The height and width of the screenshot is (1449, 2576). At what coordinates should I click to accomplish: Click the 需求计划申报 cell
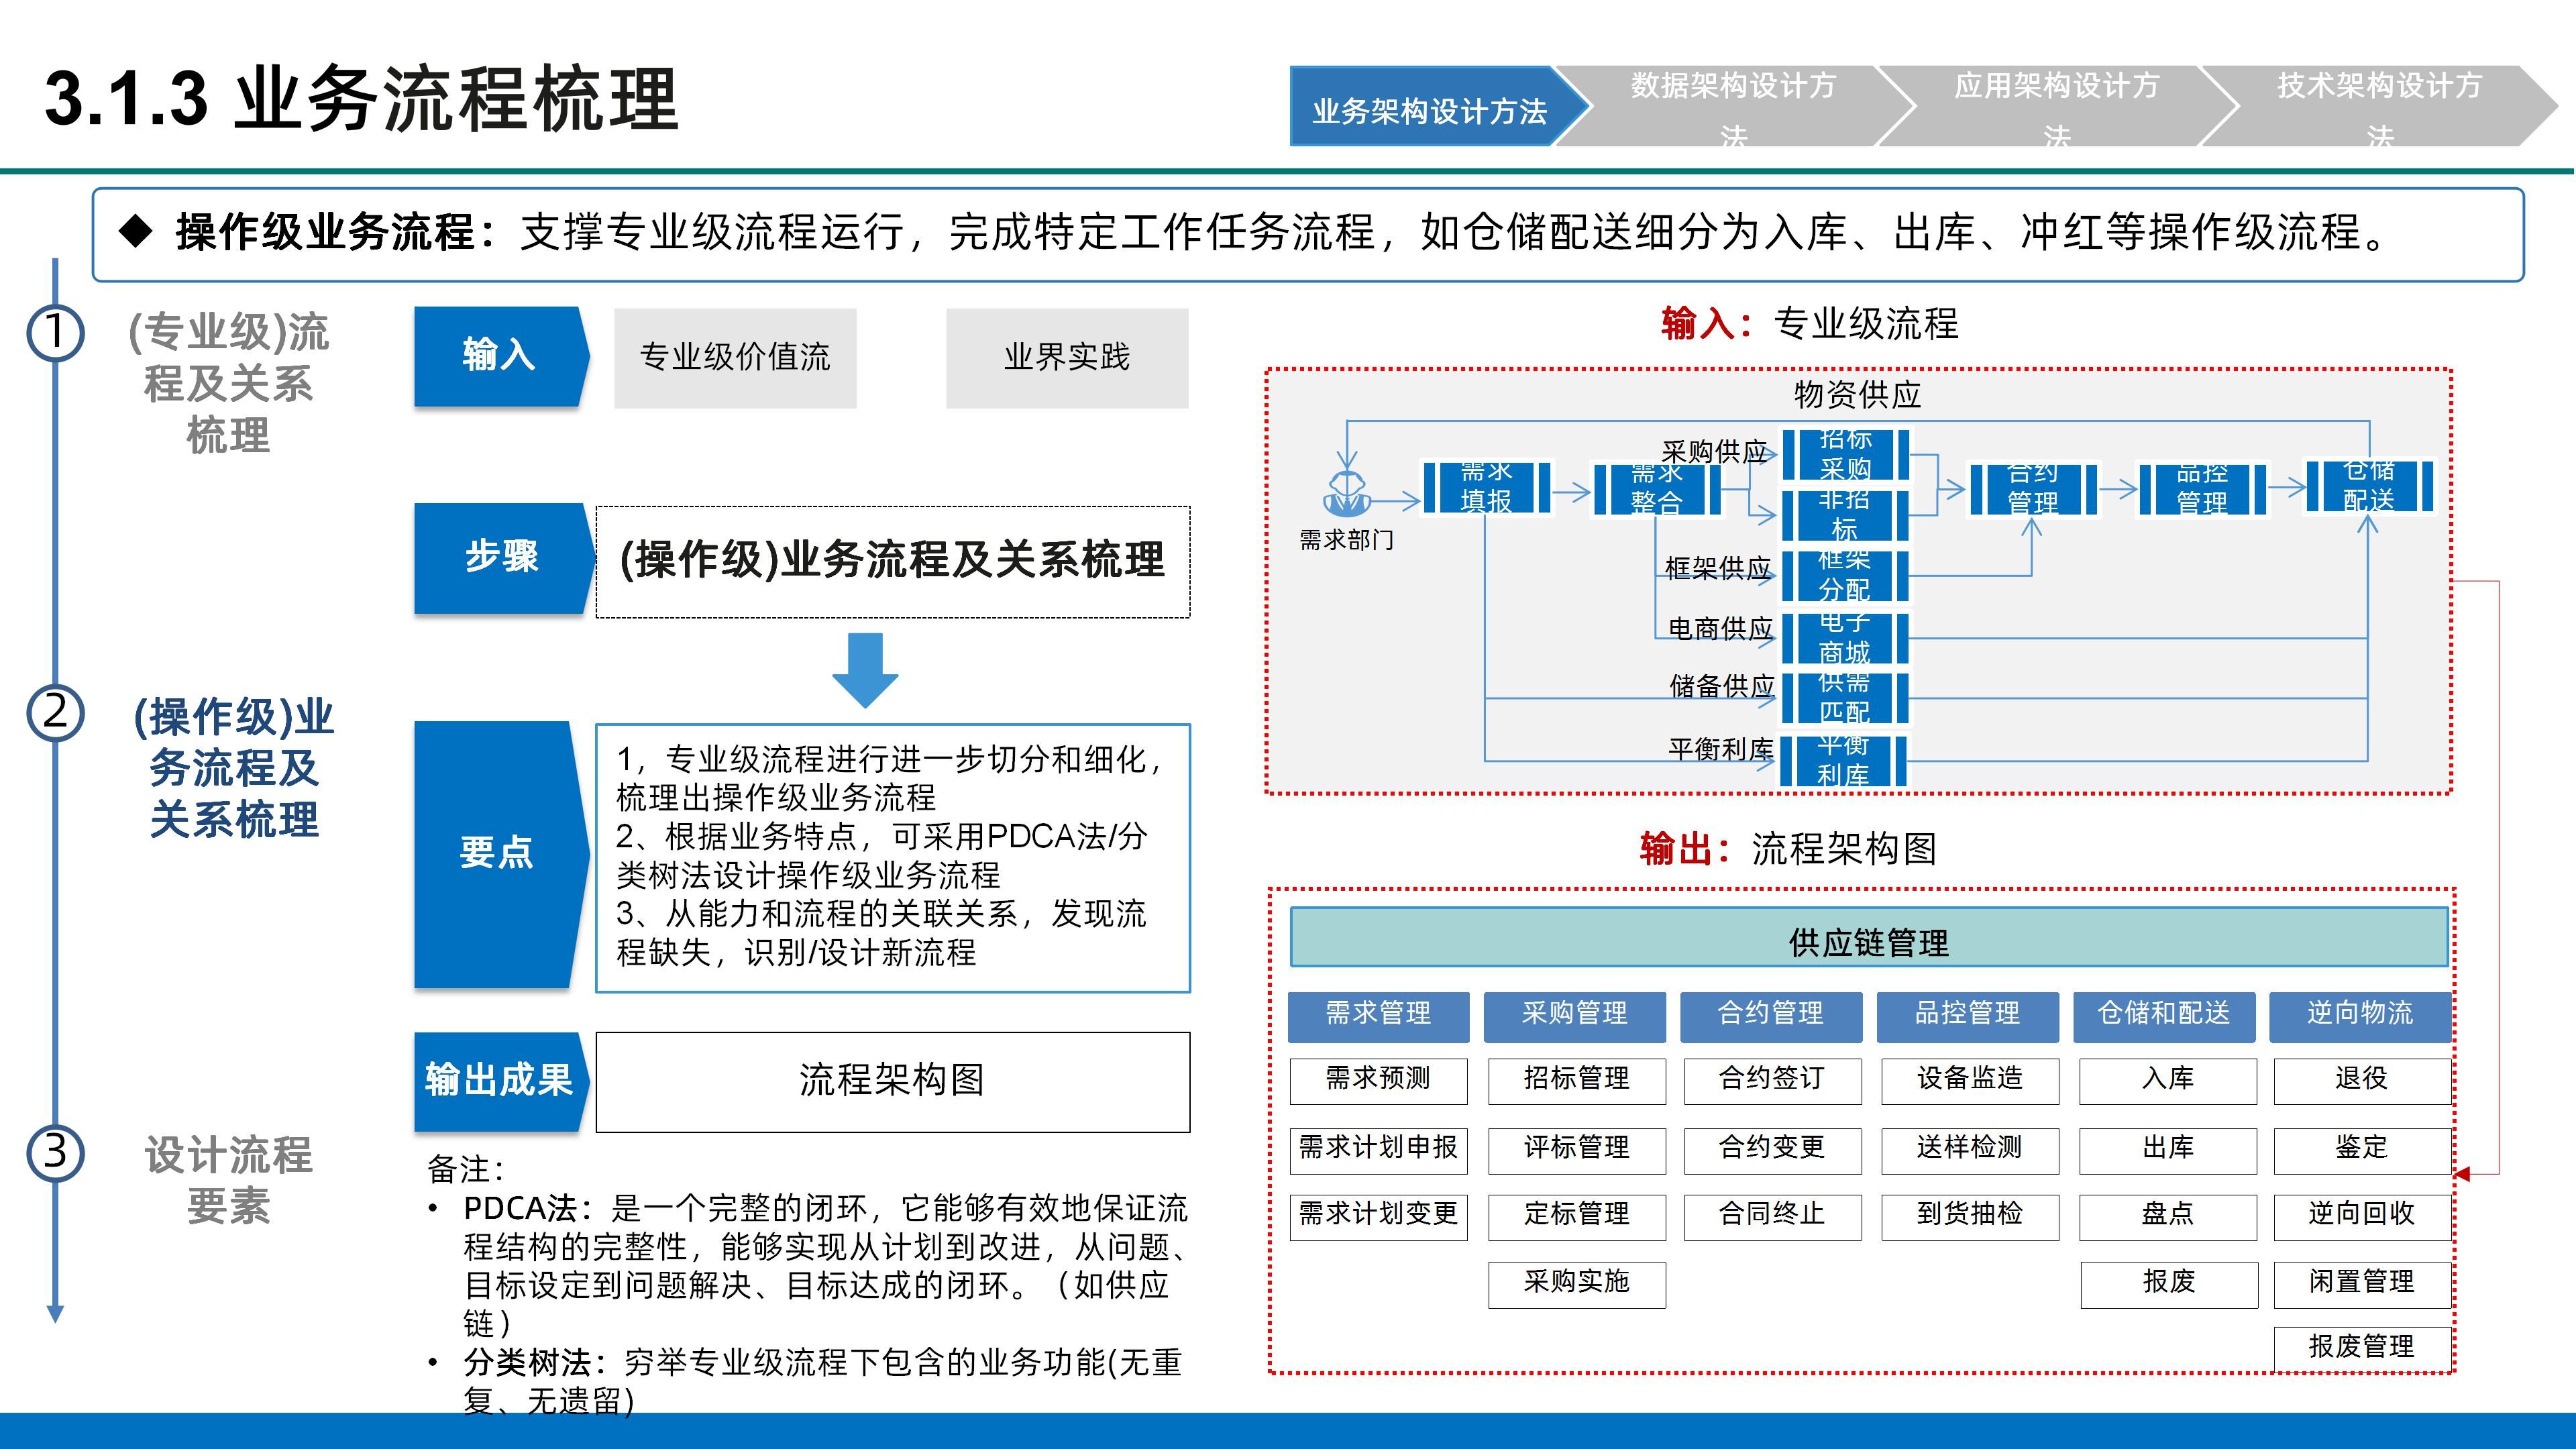[1378, 1150]
